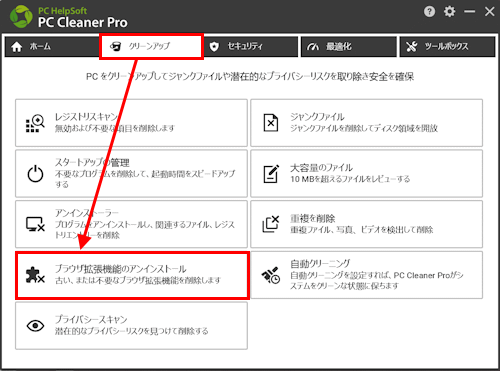
Task: Open the プライバシースキャン card
Action: tap(131, 326)
